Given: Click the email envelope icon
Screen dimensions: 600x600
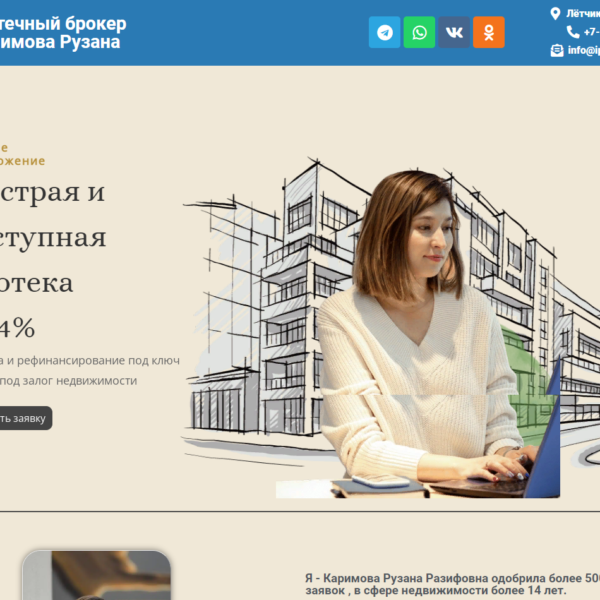Looking at the screenshot, I should point(557,50).
